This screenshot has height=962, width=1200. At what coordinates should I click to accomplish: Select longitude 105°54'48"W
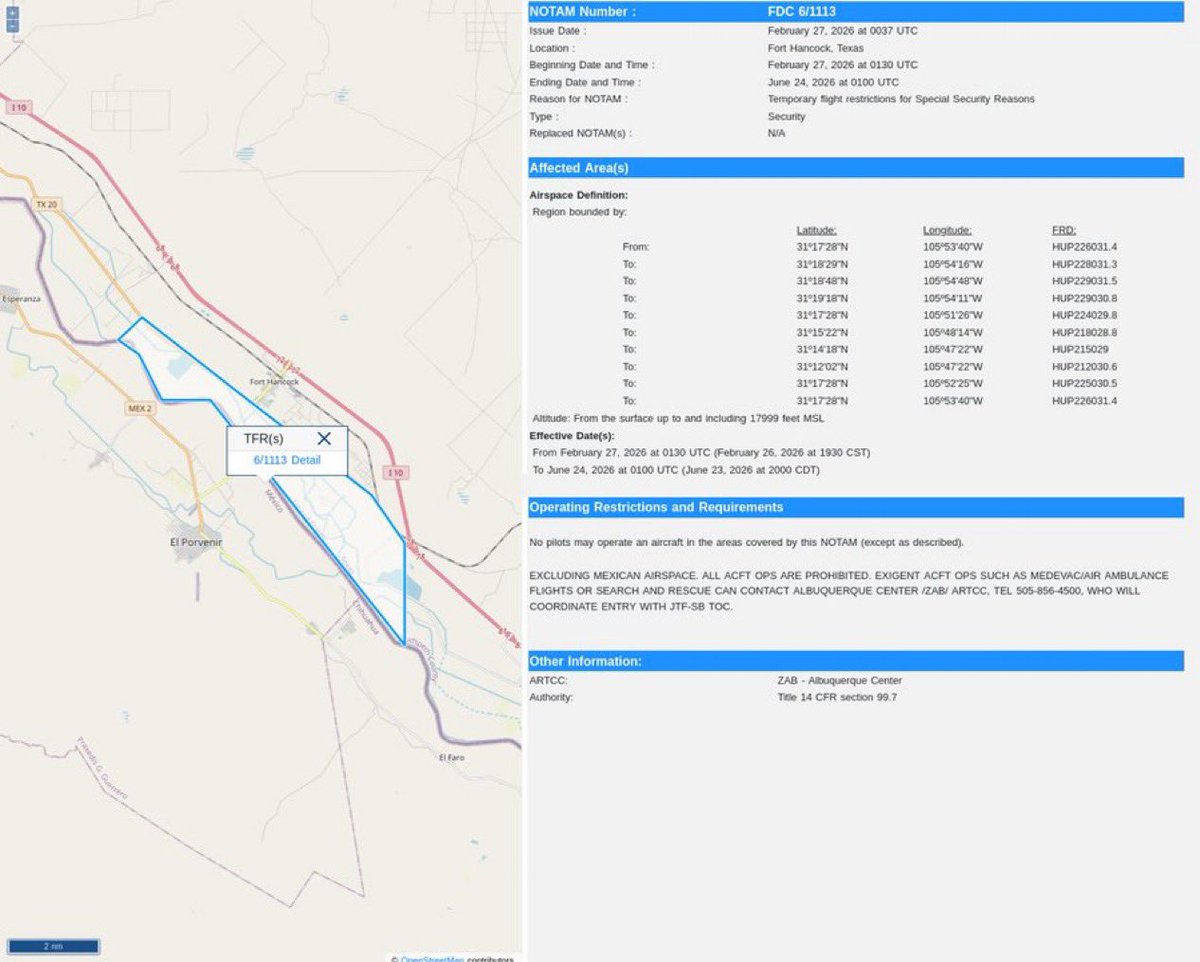[x=953, y=281]
